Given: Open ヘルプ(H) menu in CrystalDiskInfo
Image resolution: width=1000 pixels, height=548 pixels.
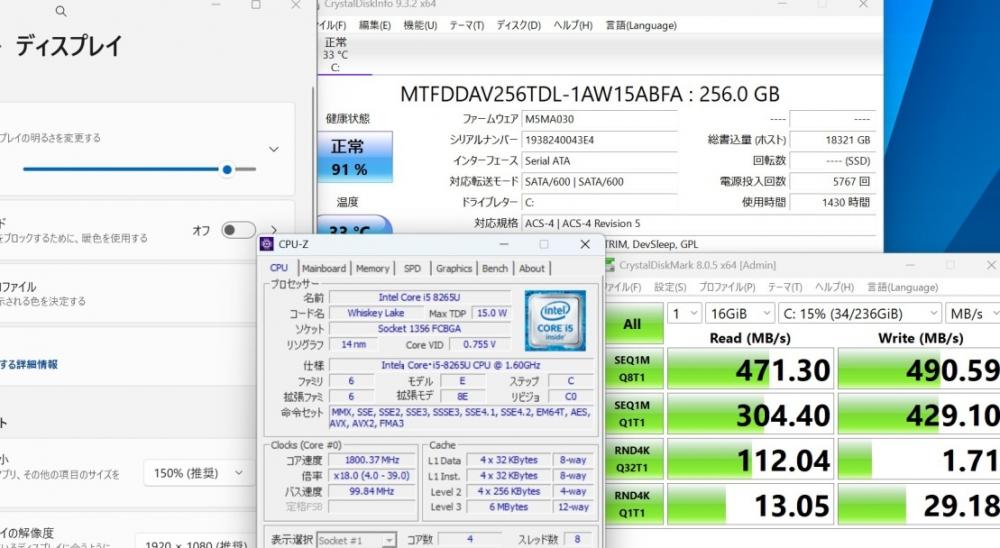Looking at the screenshot, I should tap(573, 26).
